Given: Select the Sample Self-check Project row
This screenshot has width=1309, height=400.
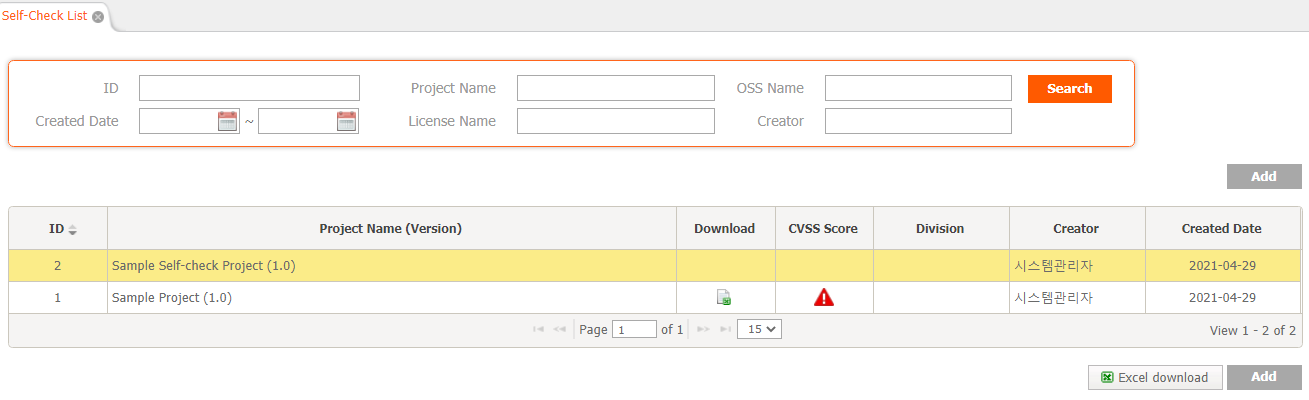Looking at the screenshot, I should click(x=655, y=266).
